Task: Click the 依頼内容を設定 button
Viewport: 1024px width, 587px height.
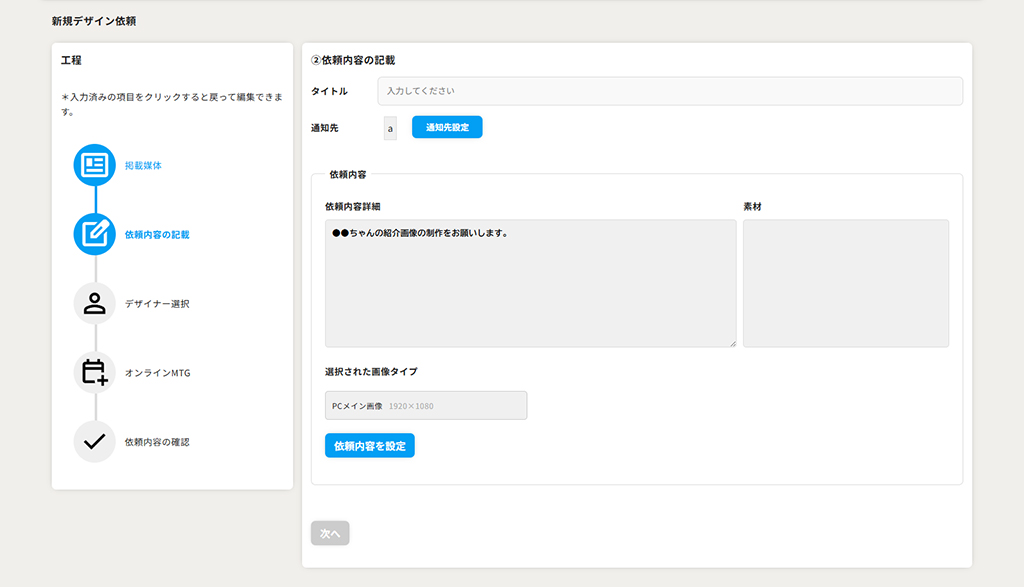Action: [x=370, y=446]
